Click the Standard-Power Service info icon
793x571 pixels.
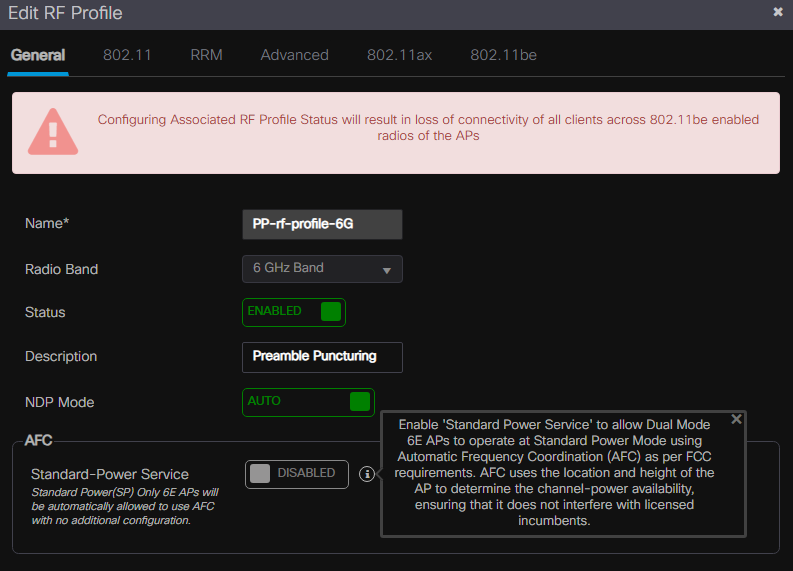click(x=367, y=474)
